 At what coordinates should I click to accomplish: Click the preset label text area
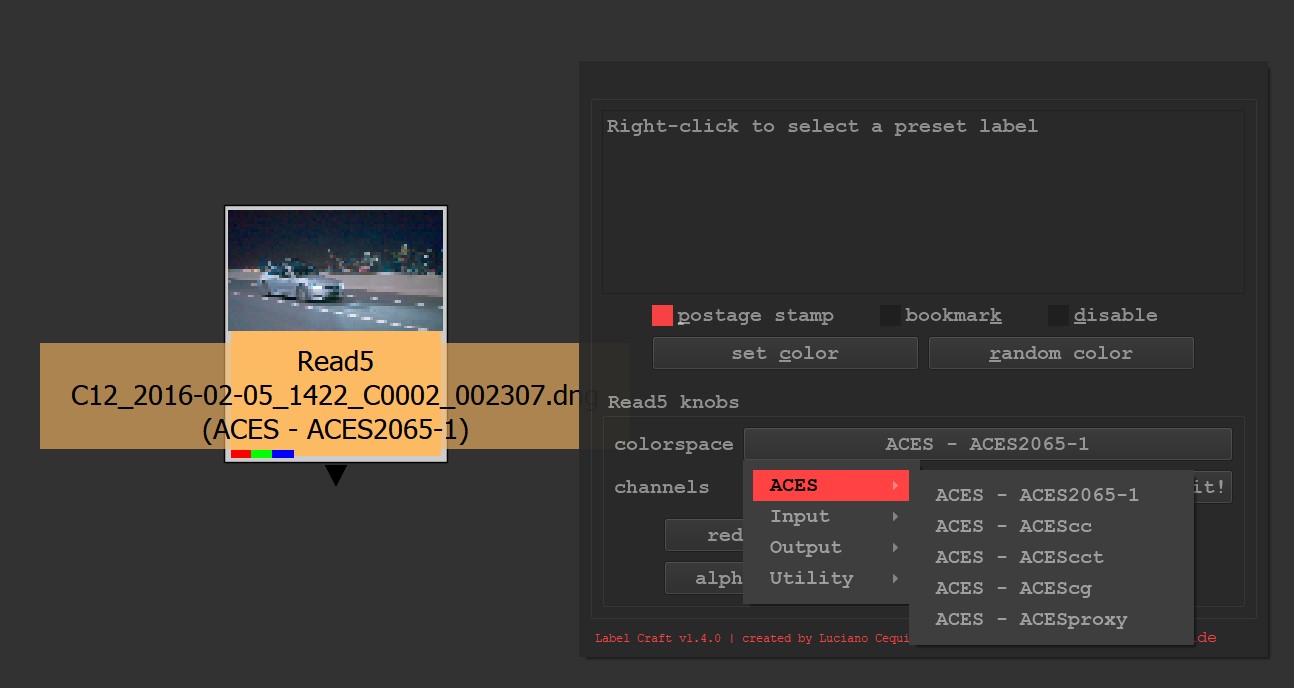click(x=922, y=200)
